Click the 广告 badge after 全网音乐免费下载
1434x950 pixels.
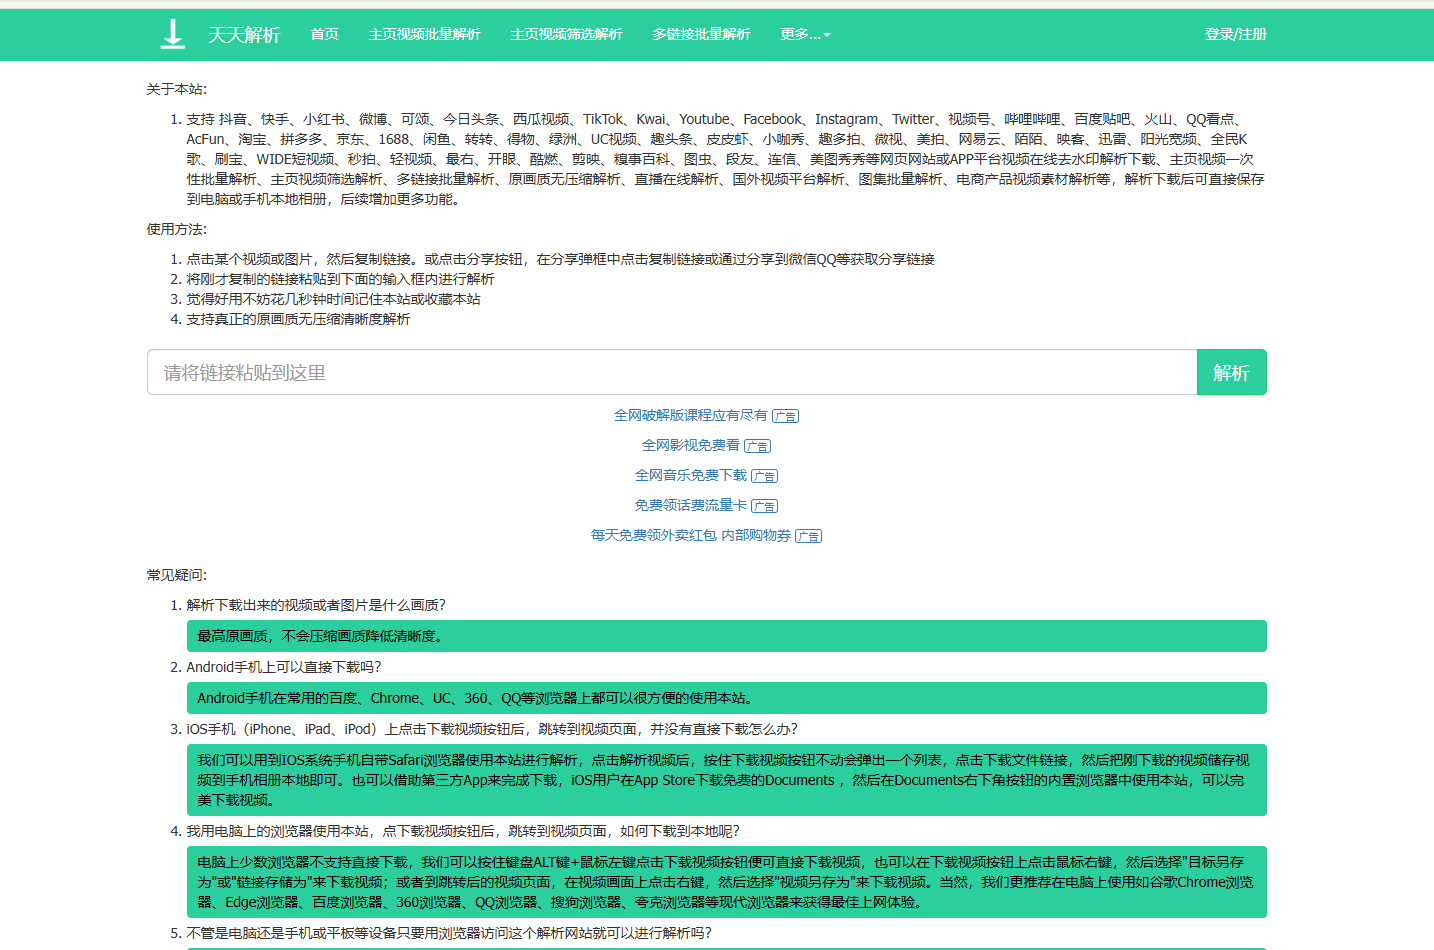tap(765, 476)
